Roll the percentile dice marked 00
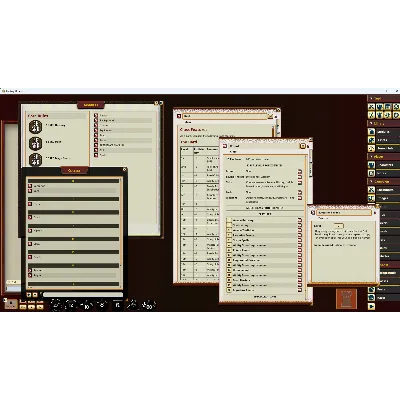The height and width of the screenshot is (400, 400). tap(149, 305)
